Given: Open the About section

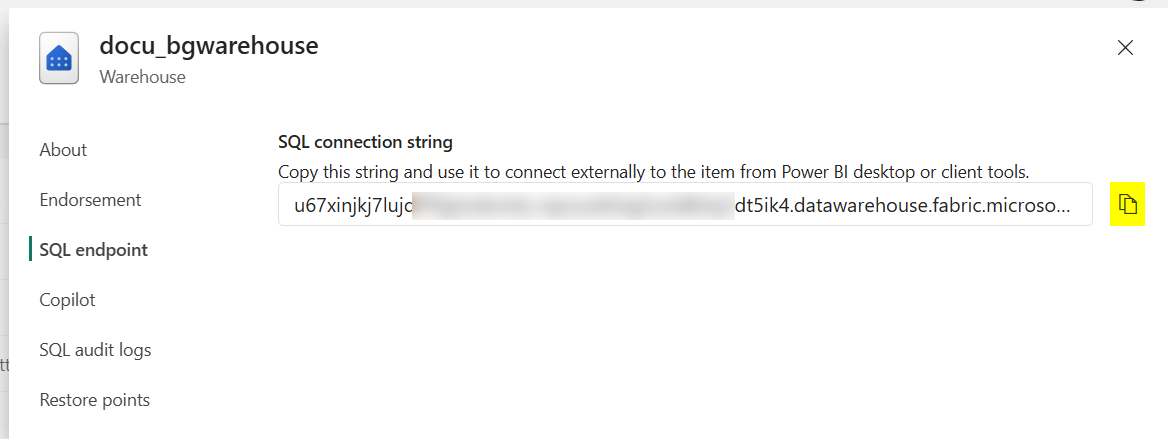Looking at the screenshot, I should [63, 150].
